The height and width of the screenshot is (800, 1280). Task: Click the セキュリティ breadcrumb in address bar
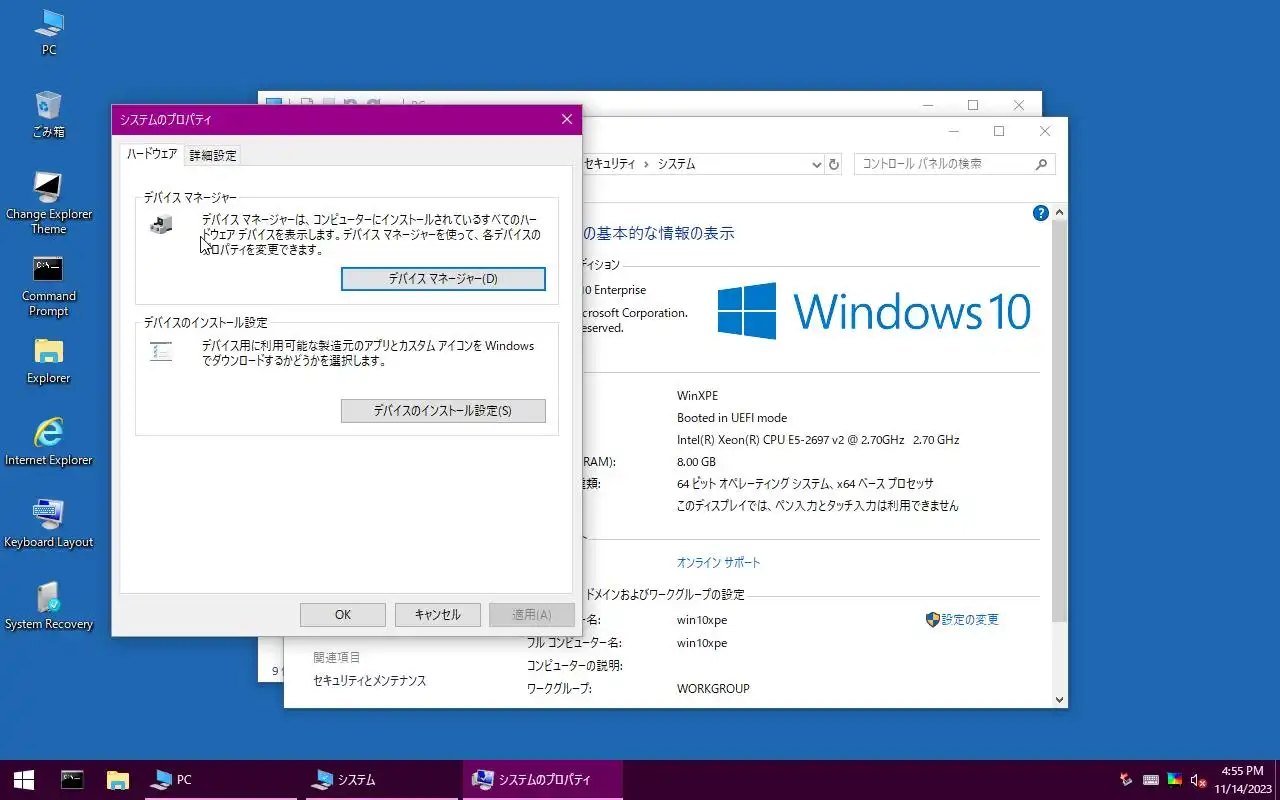click(x=609, y=164)
